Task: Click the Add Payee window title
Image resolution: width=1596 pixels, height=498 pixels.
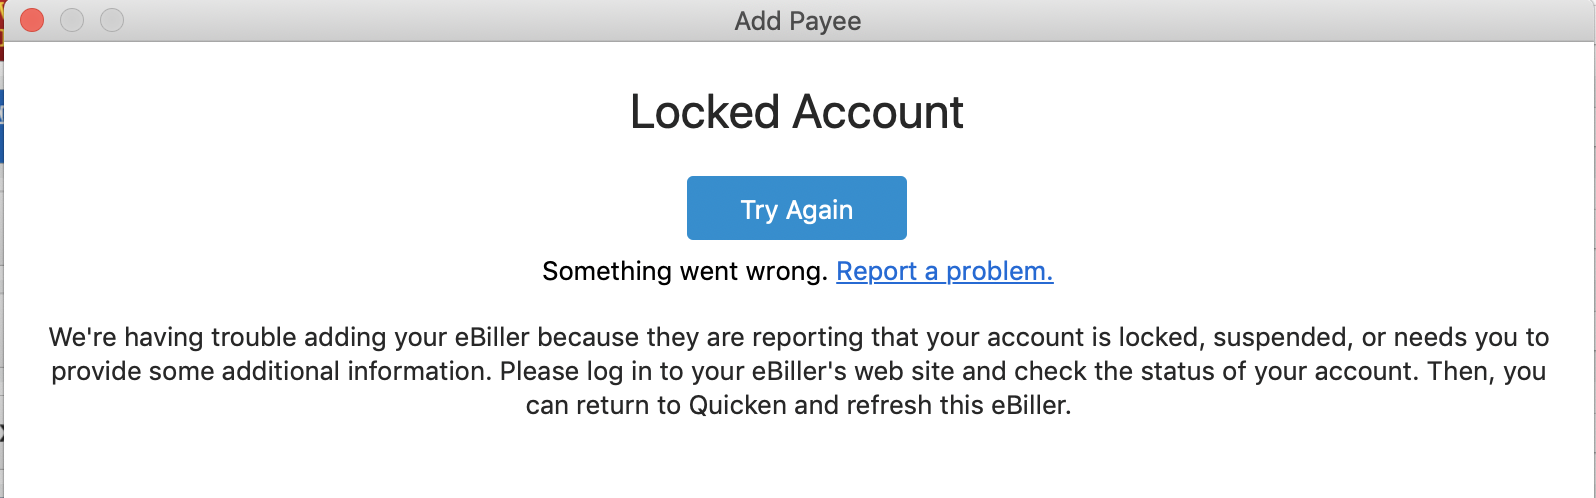Action: [x=797, y=21]
